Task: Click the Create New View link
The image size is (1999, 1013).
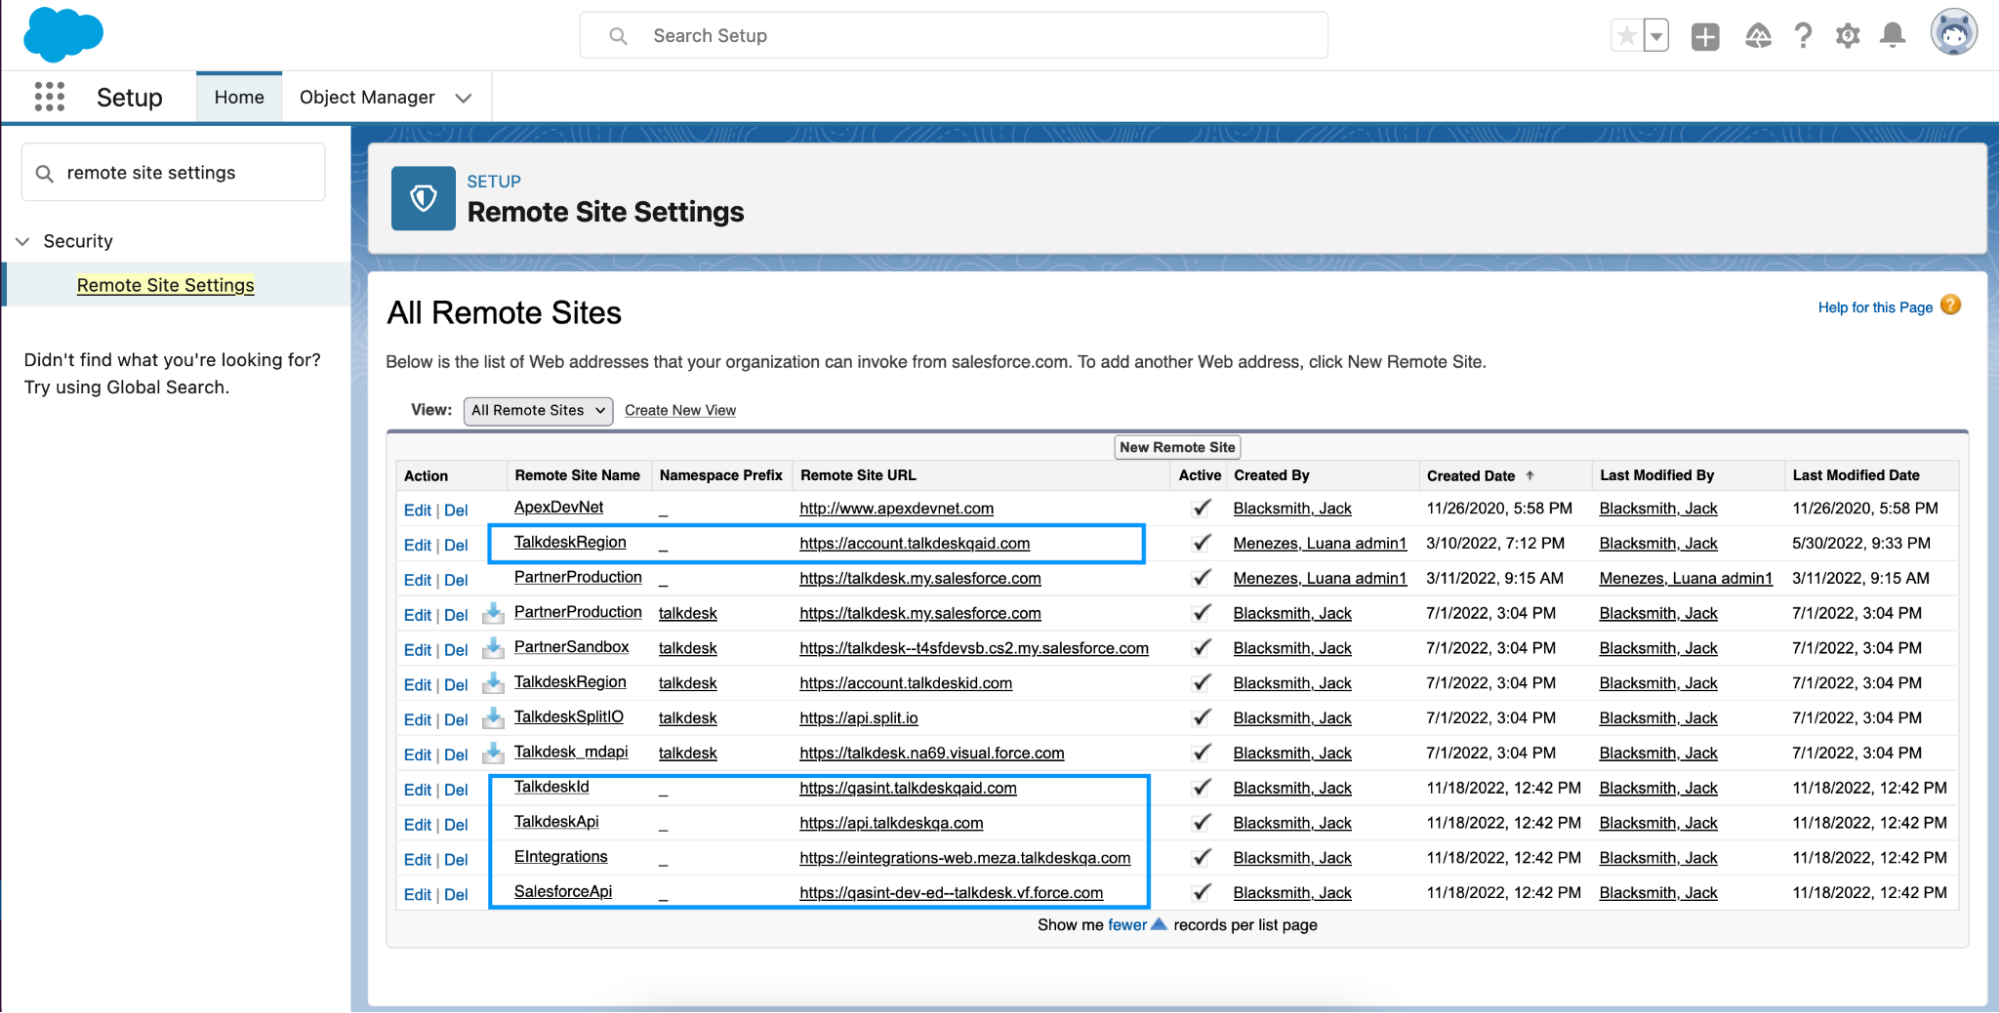Action: [680, 410]
